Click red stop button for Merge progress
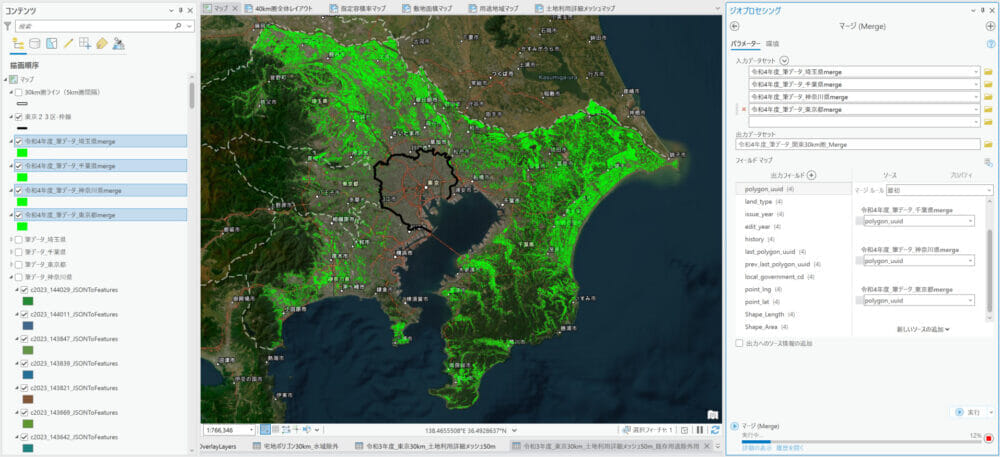1000x457 pixels. point(989,439)
